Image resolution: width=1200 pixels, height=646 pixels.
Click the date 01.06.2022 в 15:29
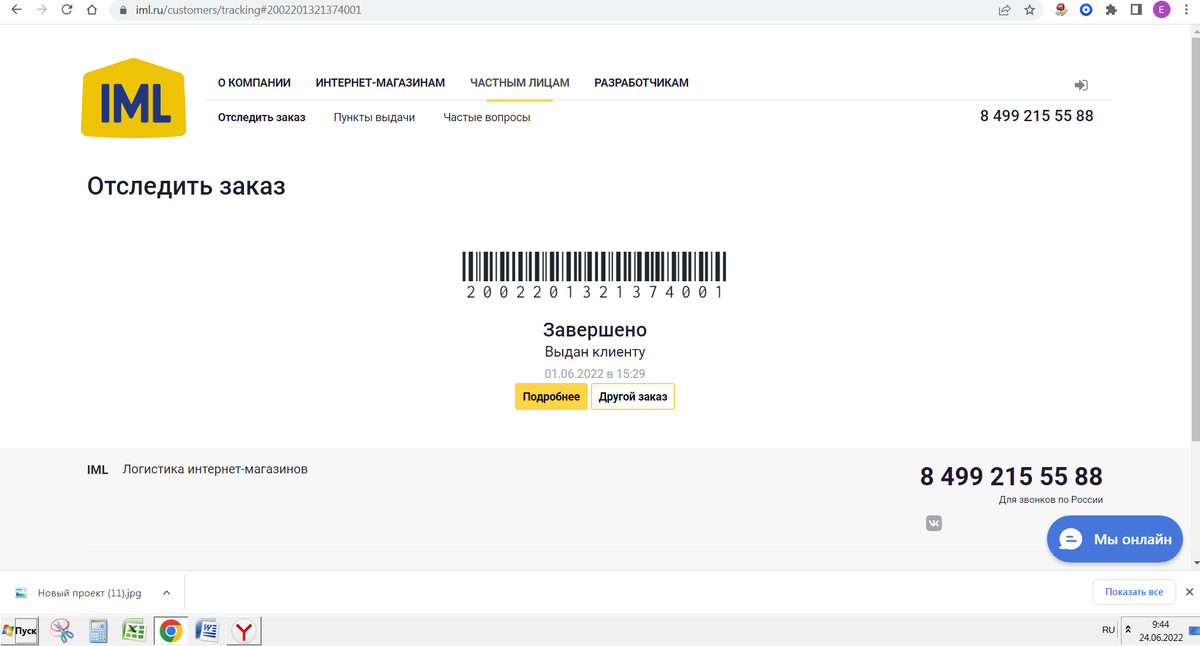(595, 374)
